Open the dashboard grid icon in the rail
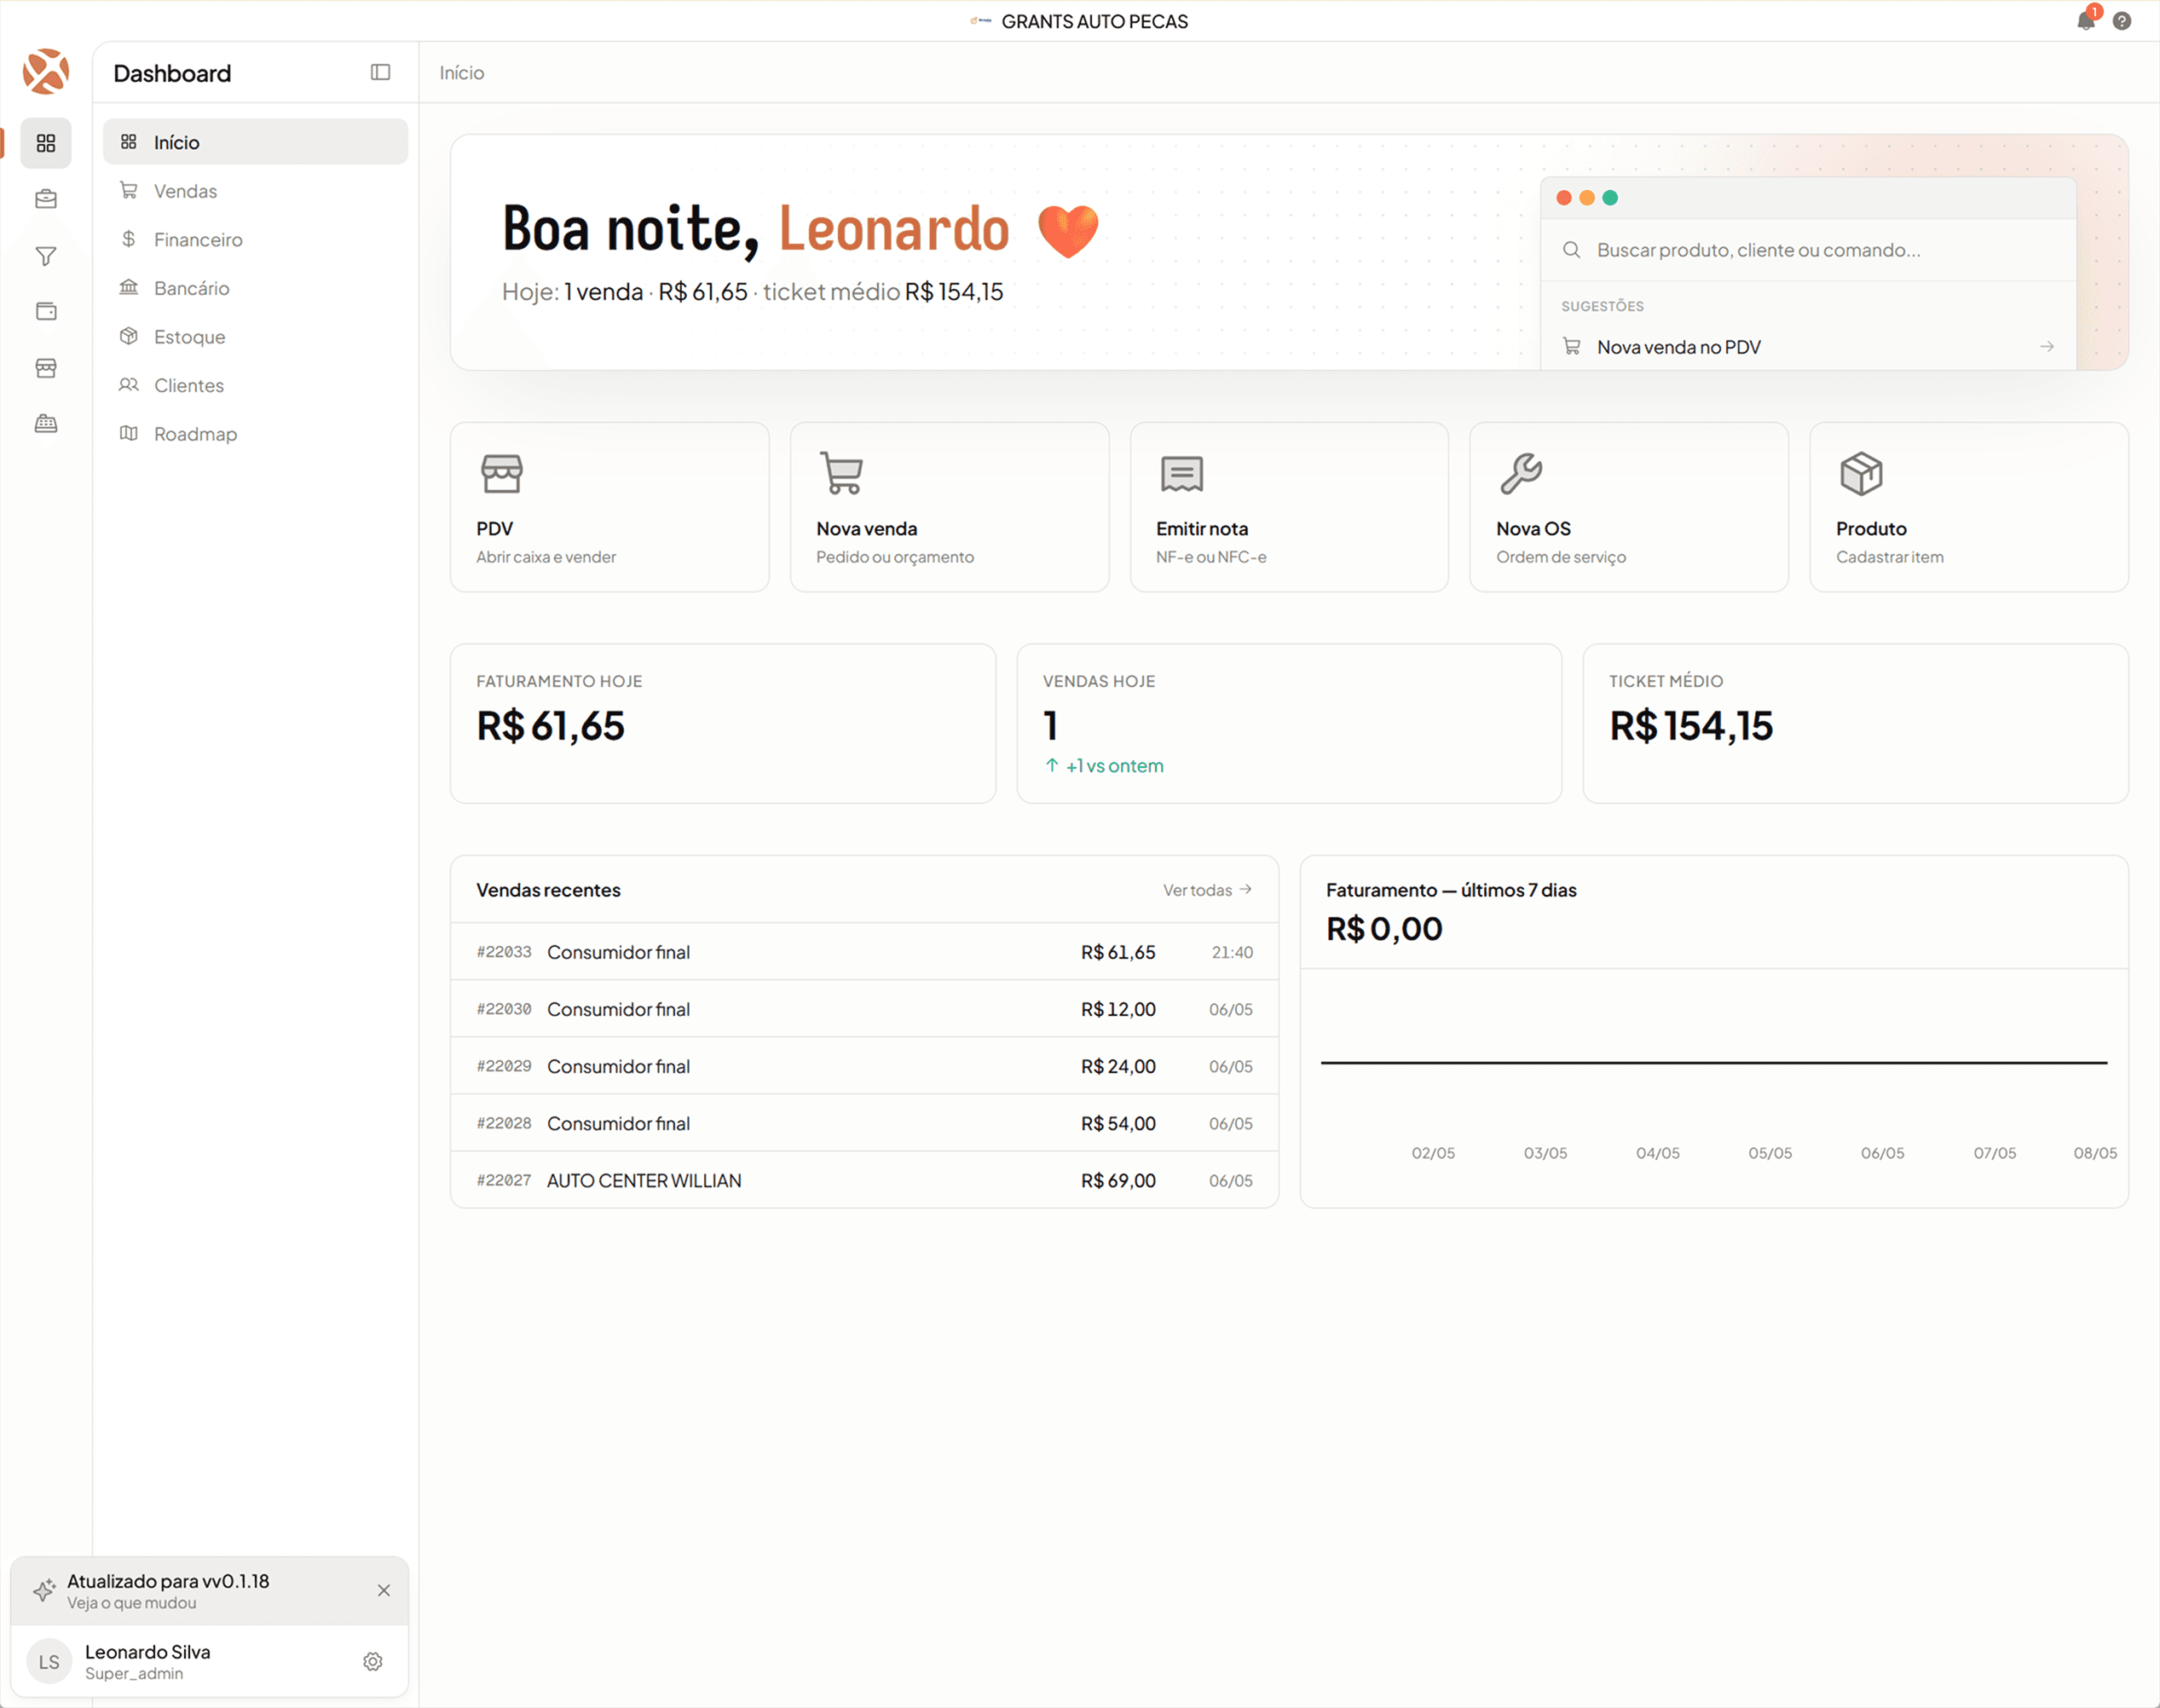This screenshot has width=2160, height=1708. (46, 143)
